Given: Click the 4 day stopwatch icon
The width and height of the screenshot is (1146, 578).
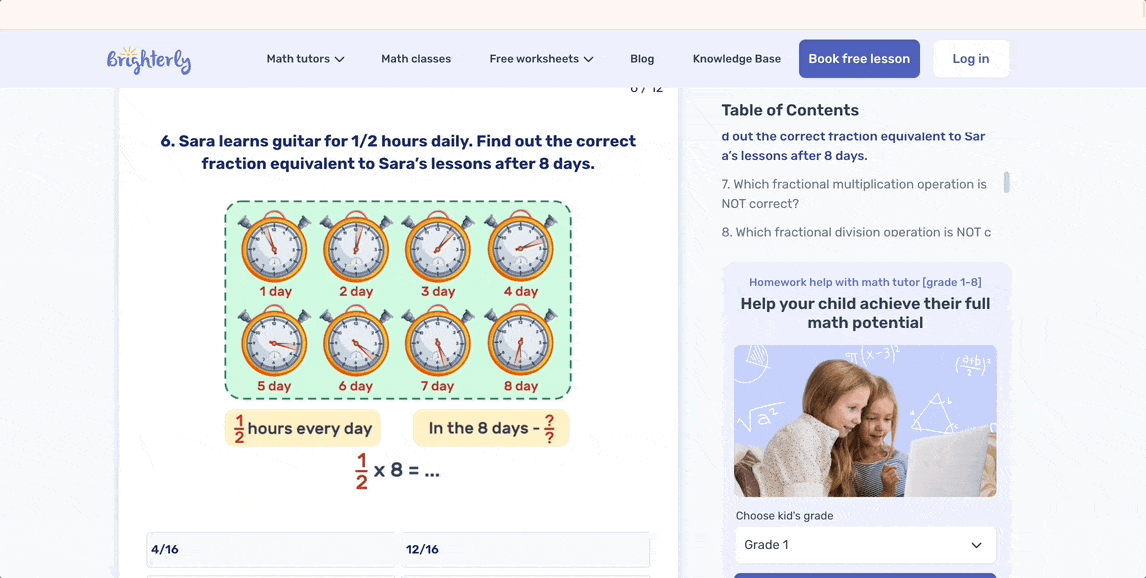Looking at the screenshot, I should click(520, 246).
